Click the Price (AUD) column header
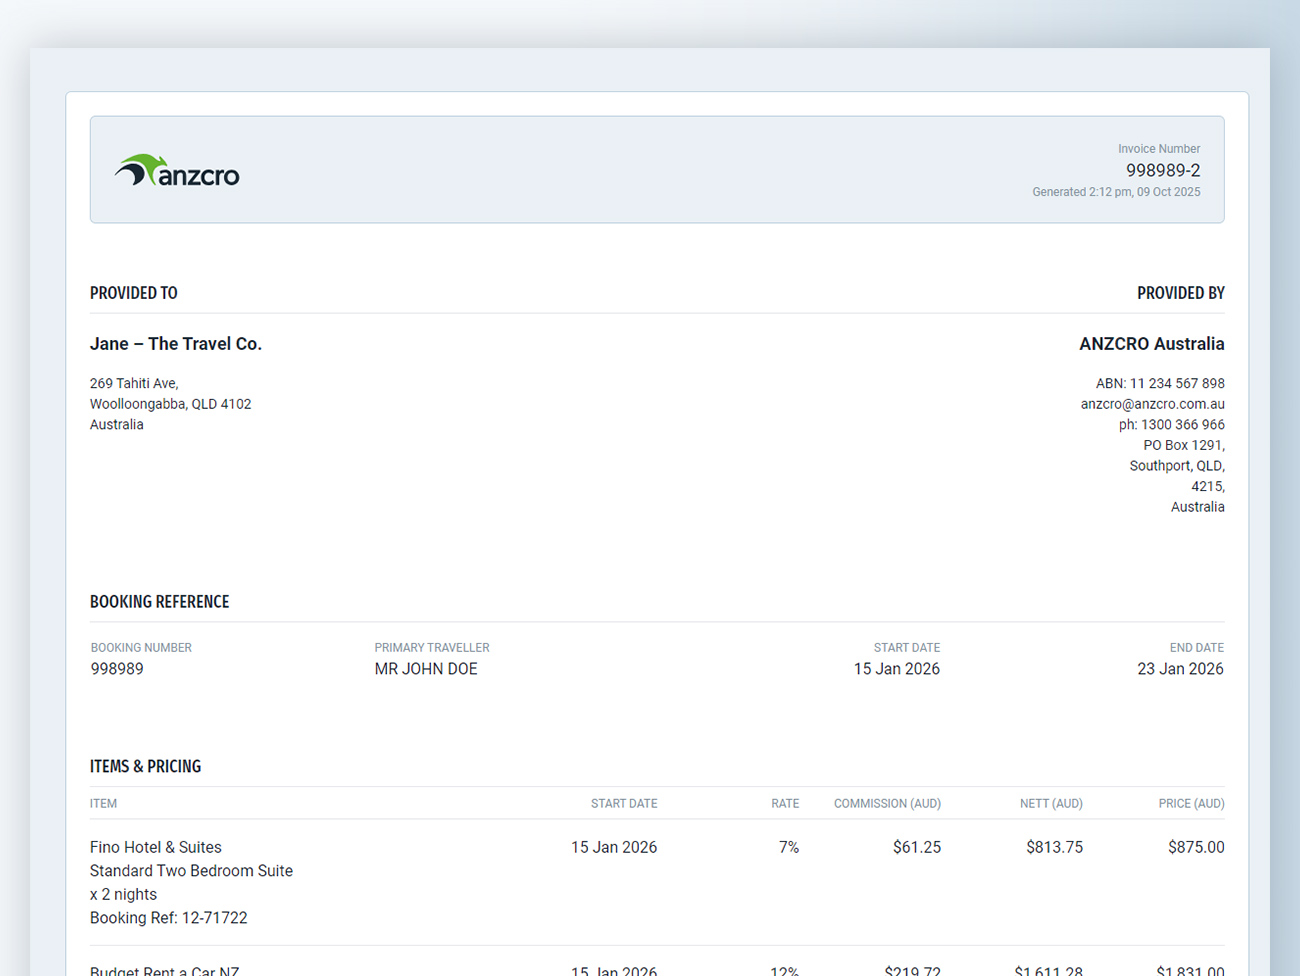The width and height of the screenshot is (1300, 976). tap(1191, 804)
